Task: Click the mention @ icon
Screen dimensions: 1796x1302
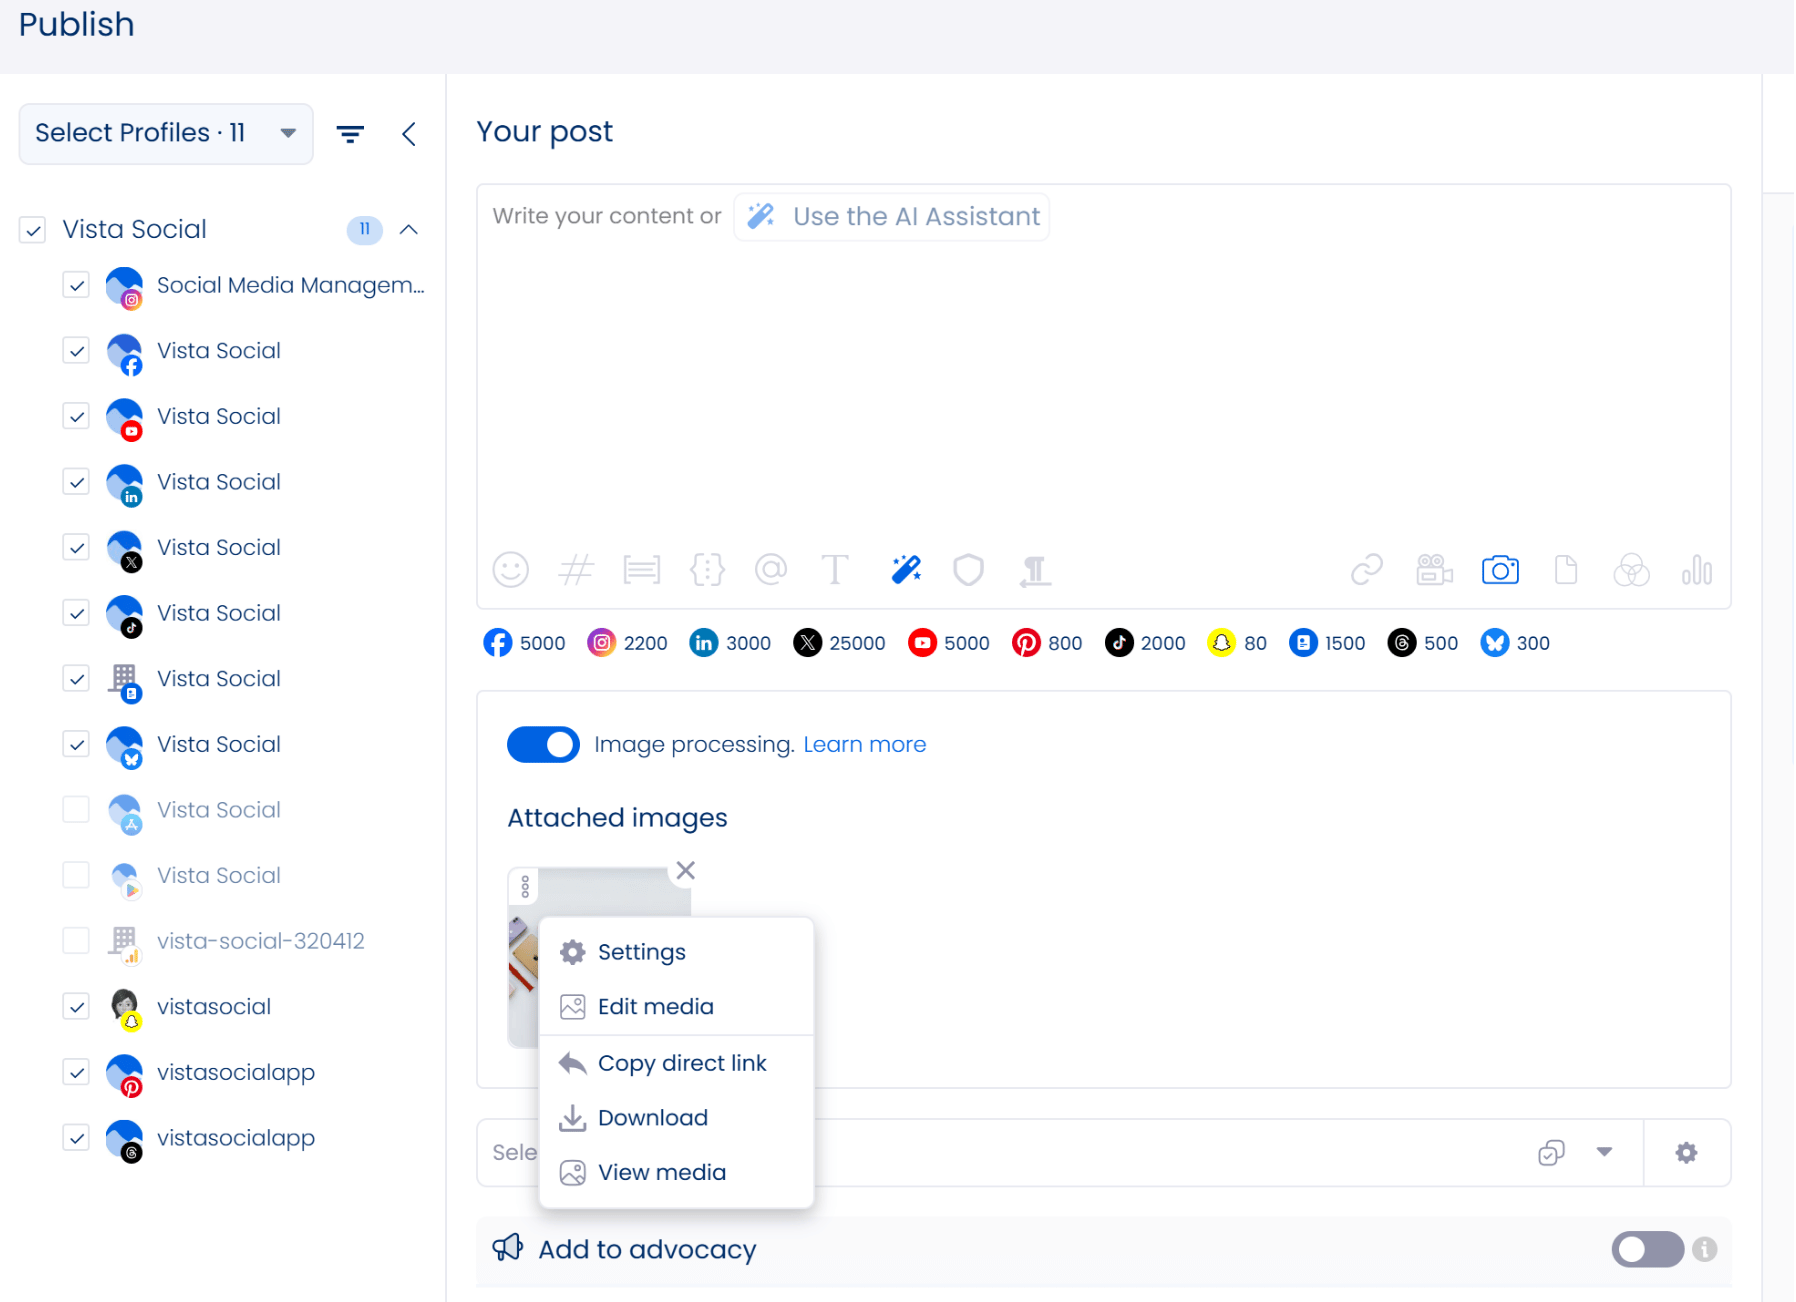Action: [770, 570]
